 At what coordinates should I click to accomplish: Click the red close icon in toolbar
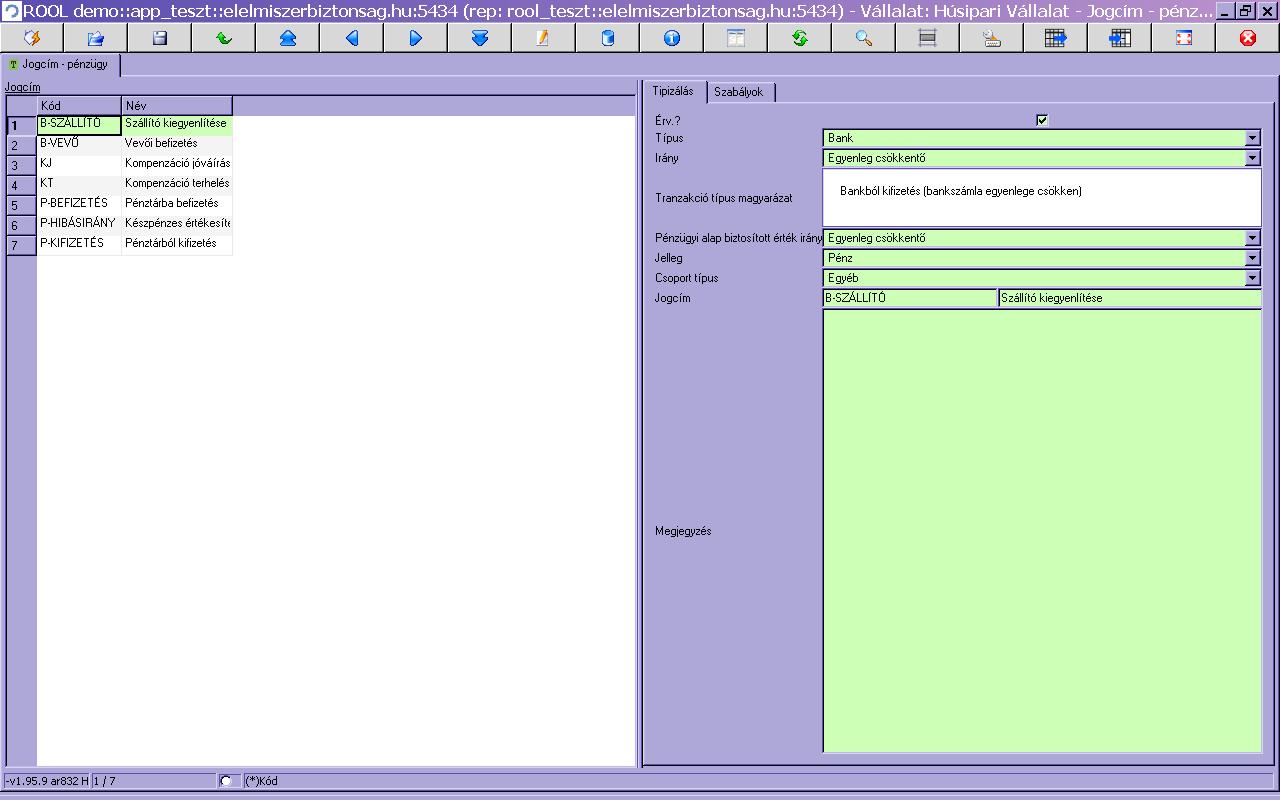coord(1247,38)
